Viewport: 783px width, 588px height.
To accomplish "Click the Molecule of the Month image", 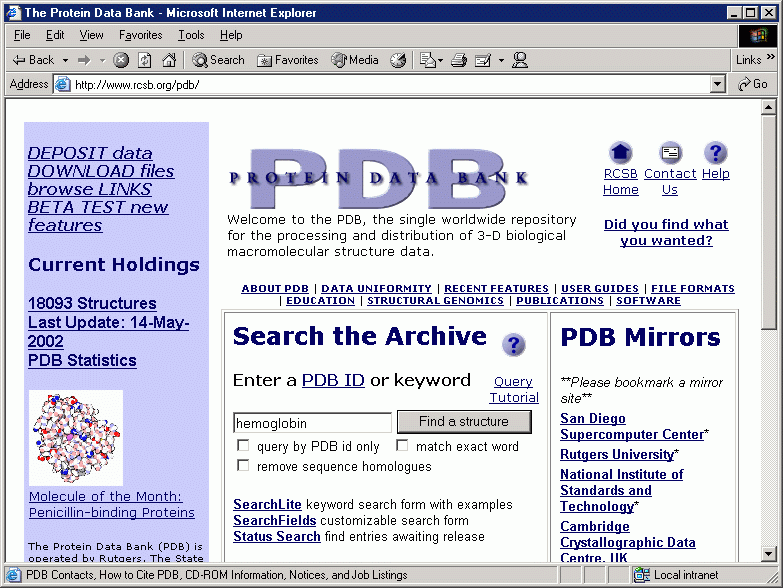I will (x=76, y=438).
